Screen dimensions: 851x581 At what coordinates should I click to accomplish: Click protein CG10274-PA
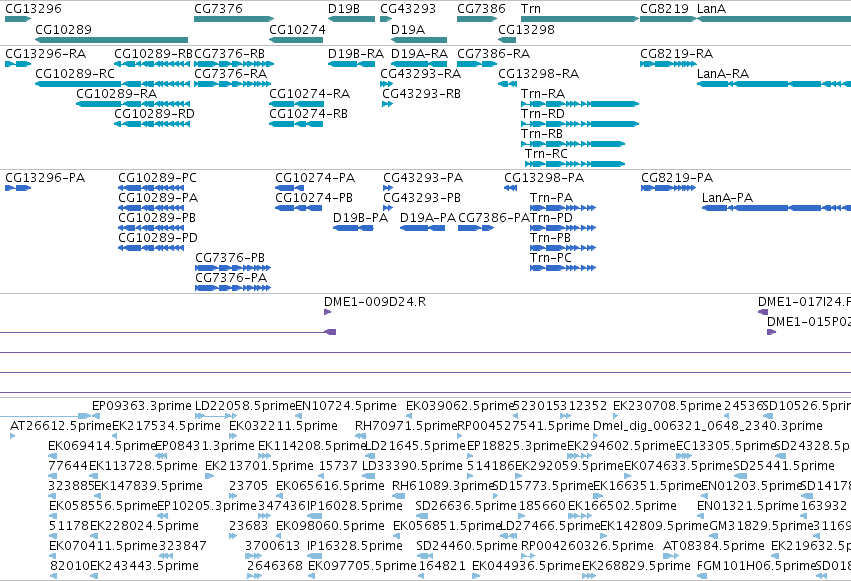pyautogui.click(x=290, y=188)
